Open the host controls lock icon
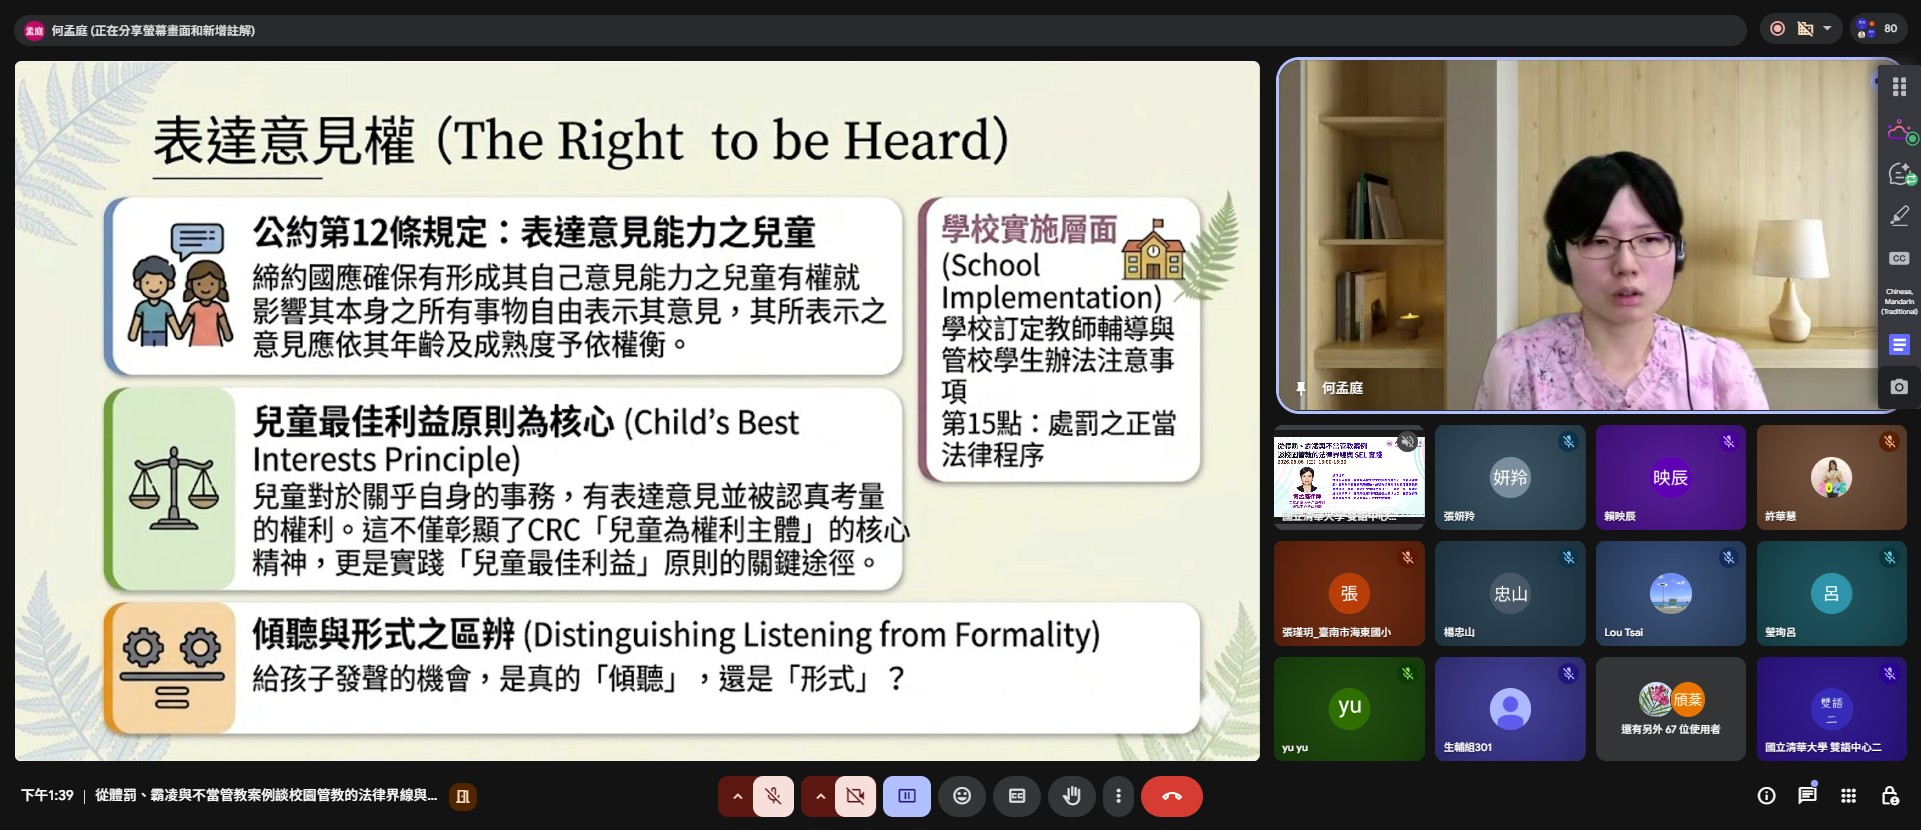The image size is (1921, 831). pyautogui.click(x=1889, y=796)
